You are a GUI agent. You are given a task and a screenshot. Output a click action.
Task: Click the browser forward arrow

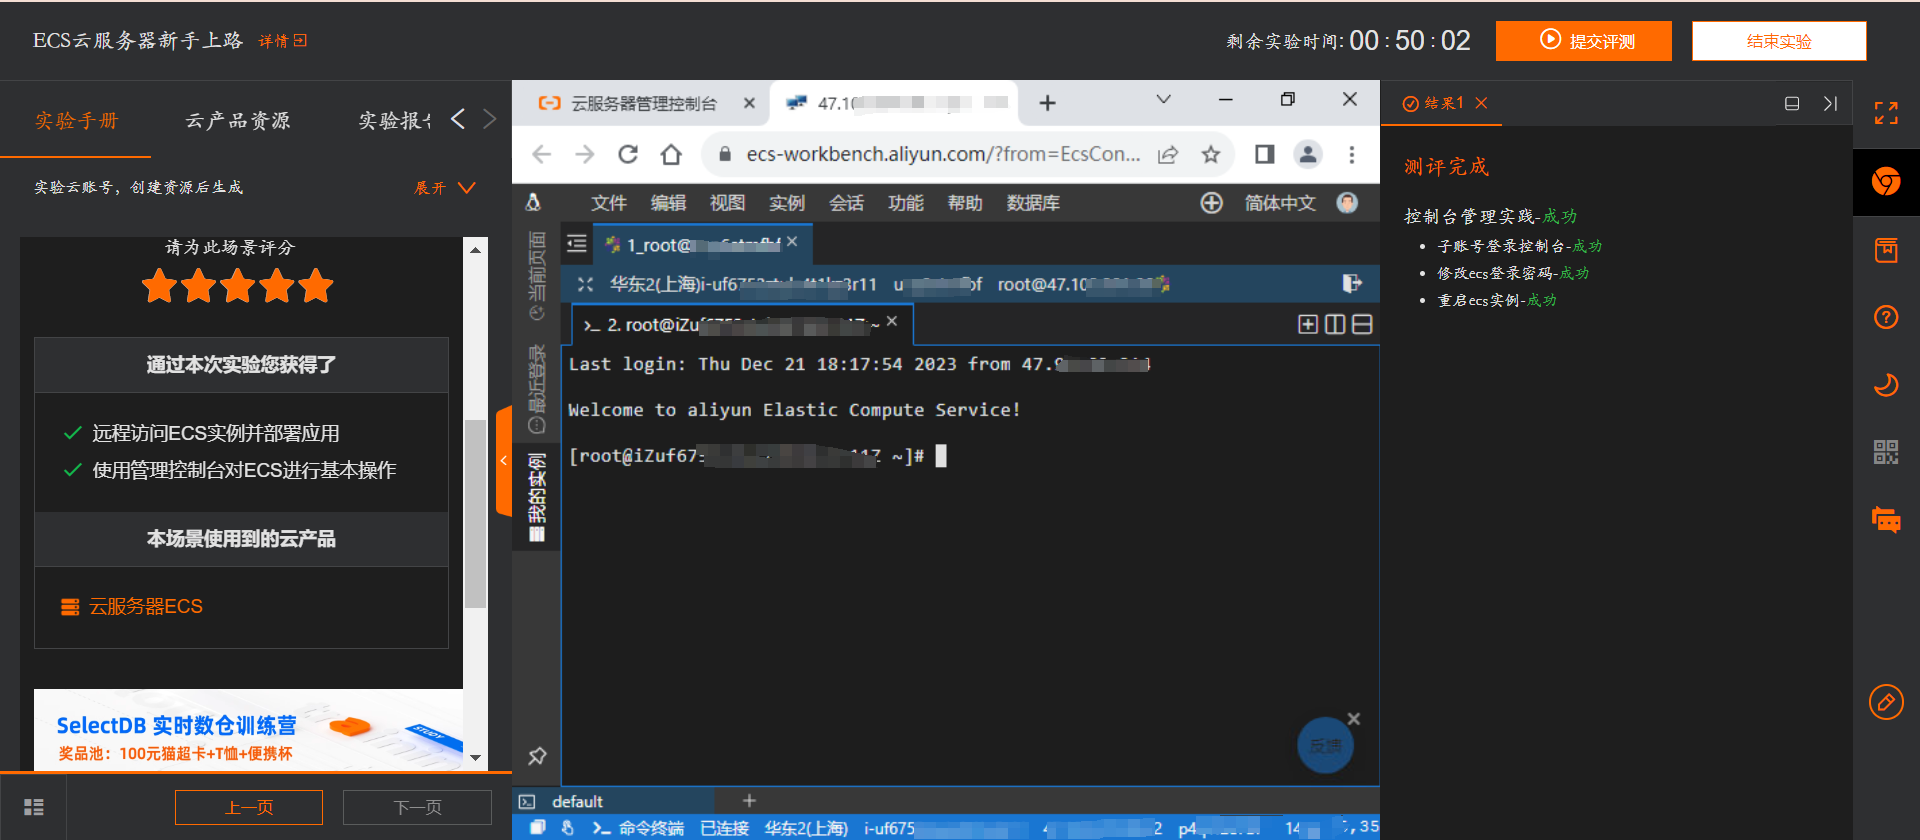(x=585, y=154)
